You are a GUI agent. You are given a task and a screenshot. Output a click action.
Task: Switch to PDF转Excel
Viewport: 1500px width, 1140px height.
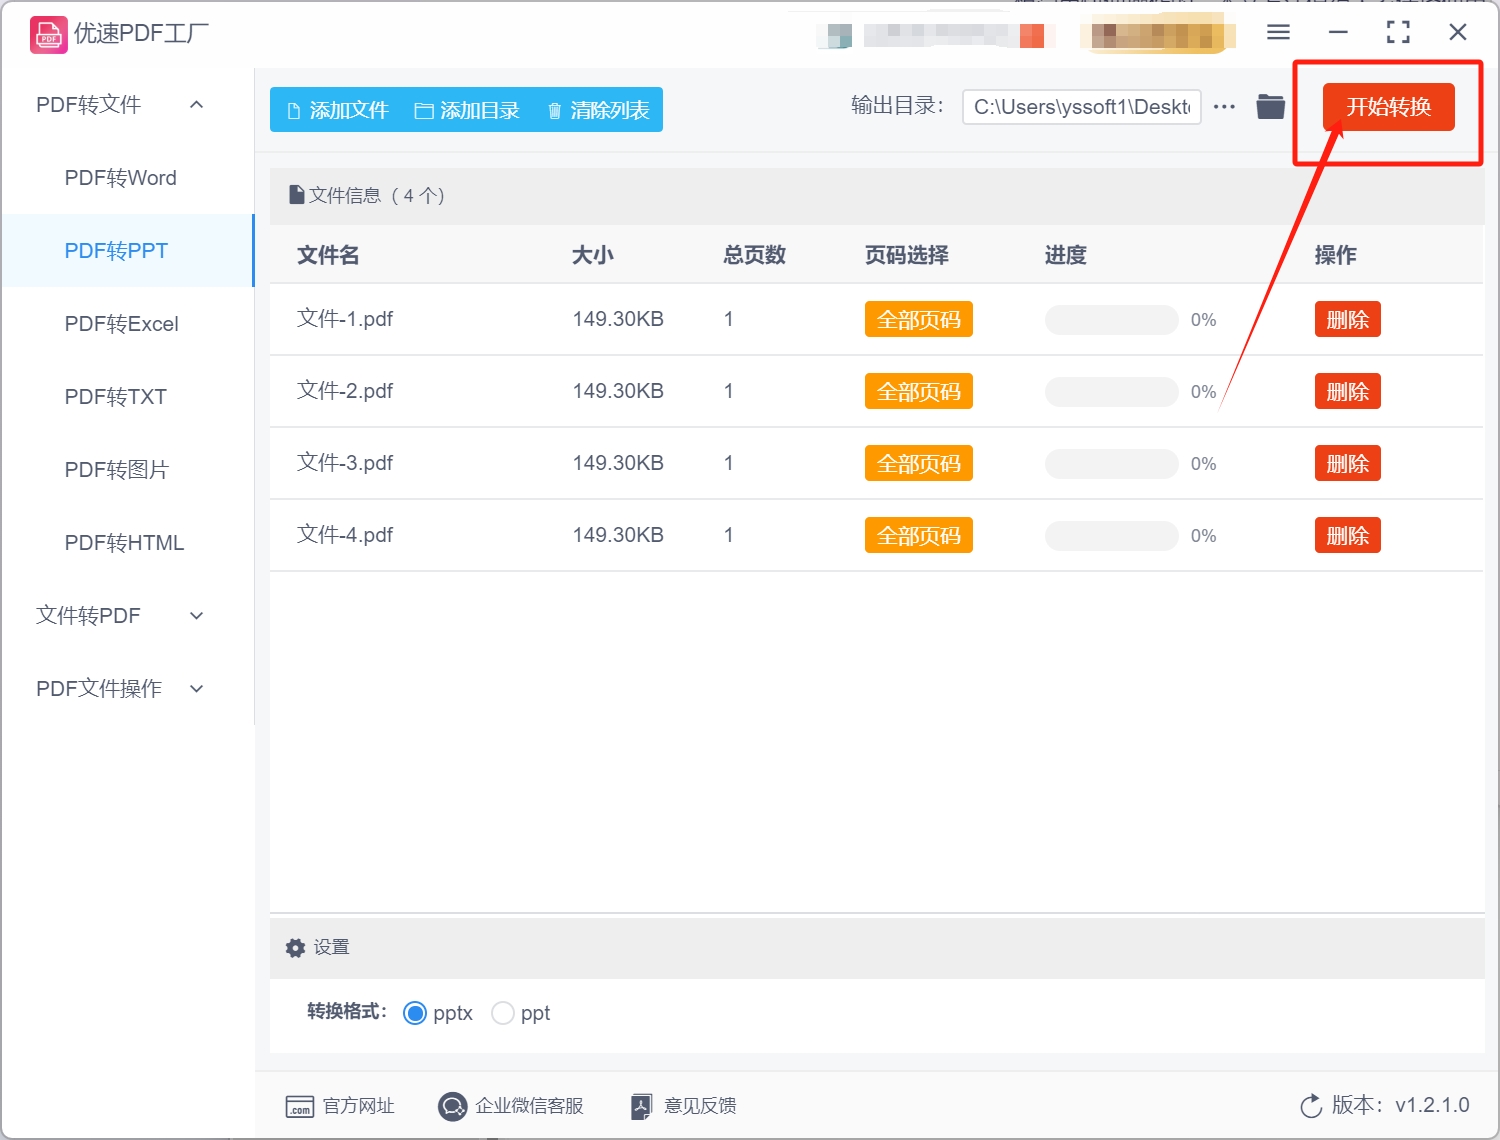pyautogui.click(x=128, y=324)
